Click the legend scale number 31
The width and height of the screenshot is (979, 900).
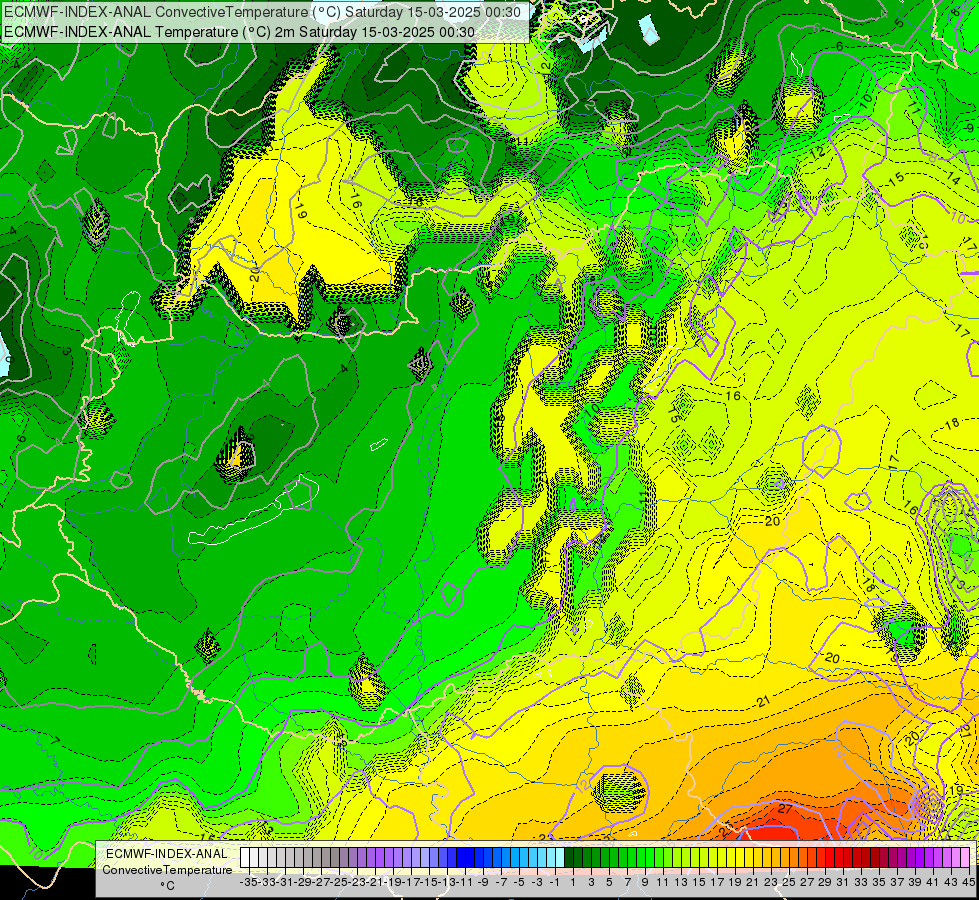click(842, 882)
